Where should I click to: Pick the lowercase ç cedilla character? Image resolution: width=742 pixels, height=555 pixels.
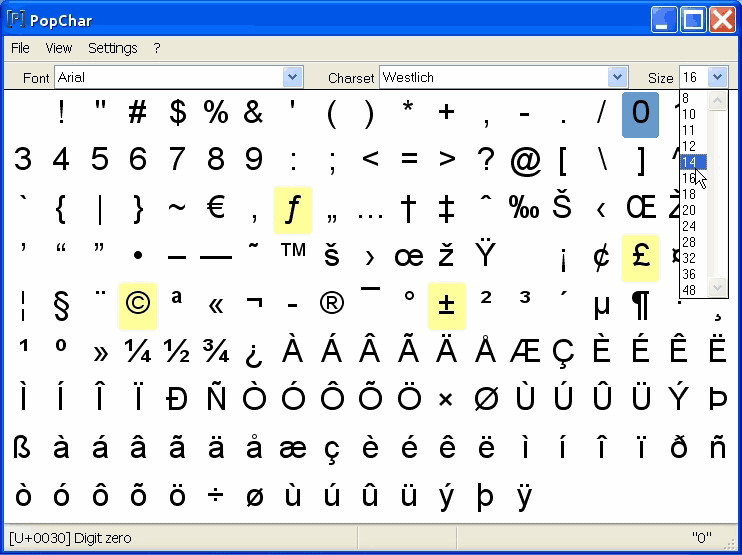pyautogui.click(x=331, y=450)
